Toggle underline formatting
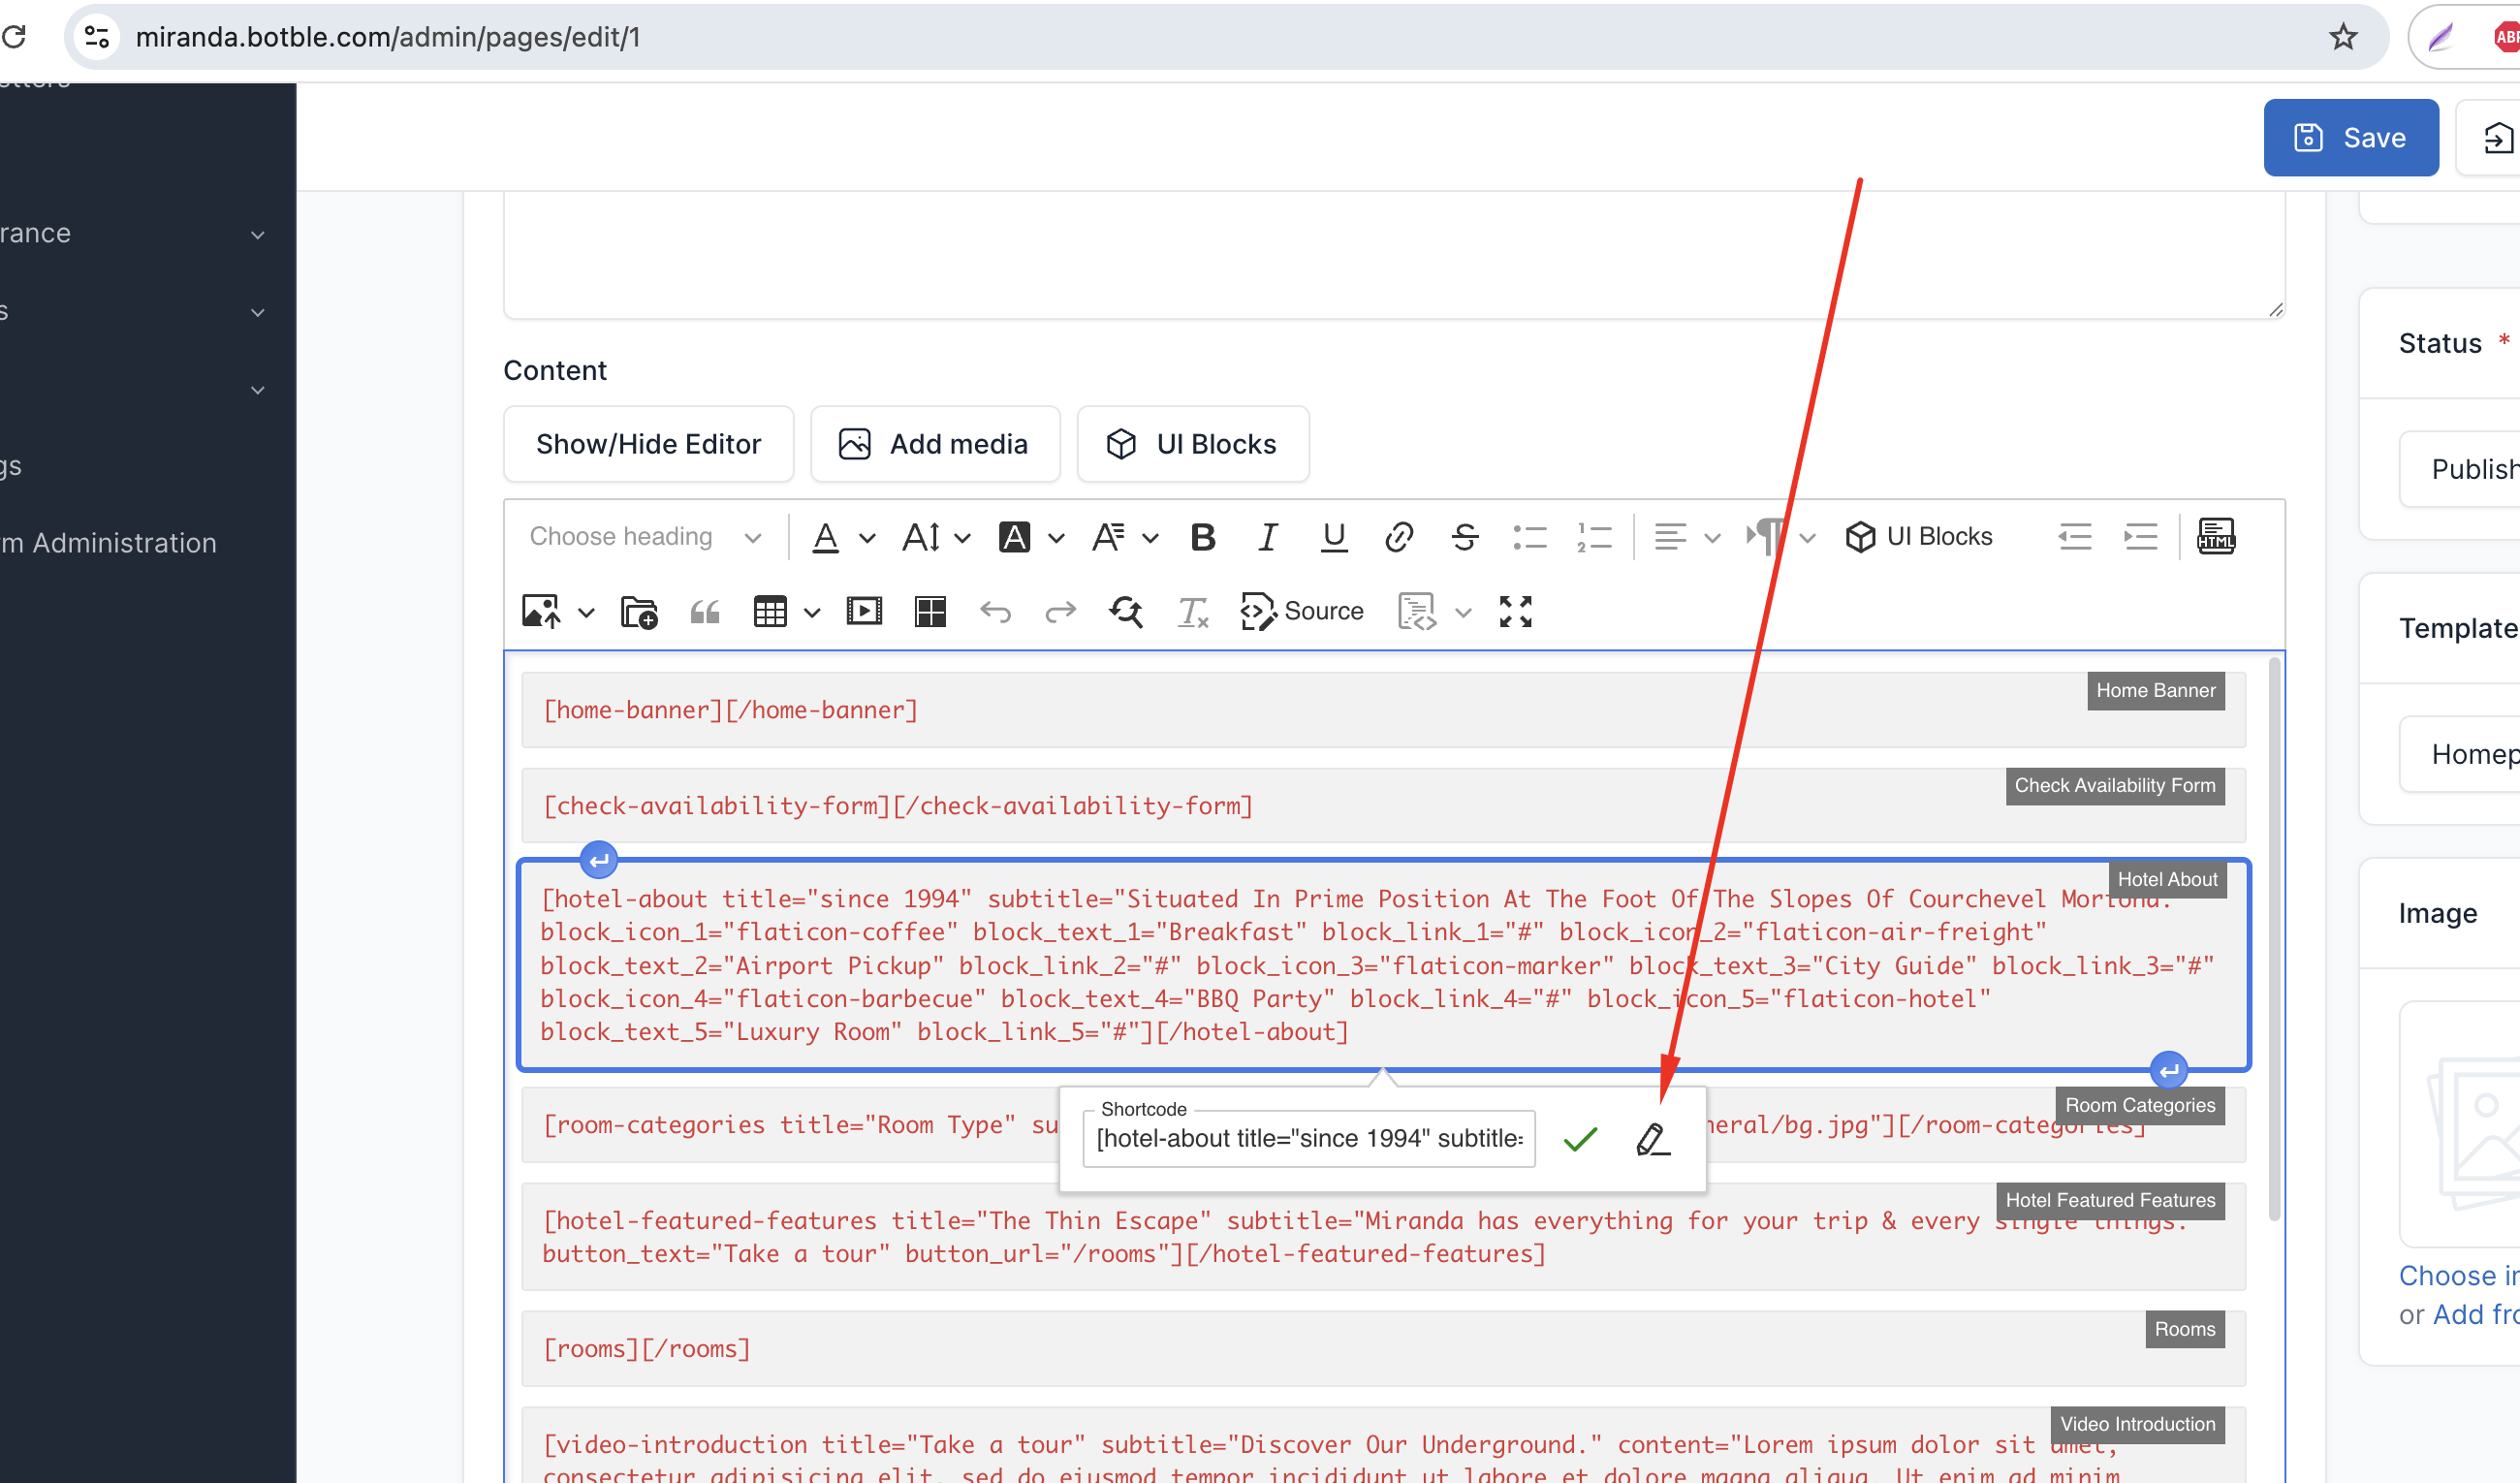The image size is (2520, 1483). coord(1334,537)
